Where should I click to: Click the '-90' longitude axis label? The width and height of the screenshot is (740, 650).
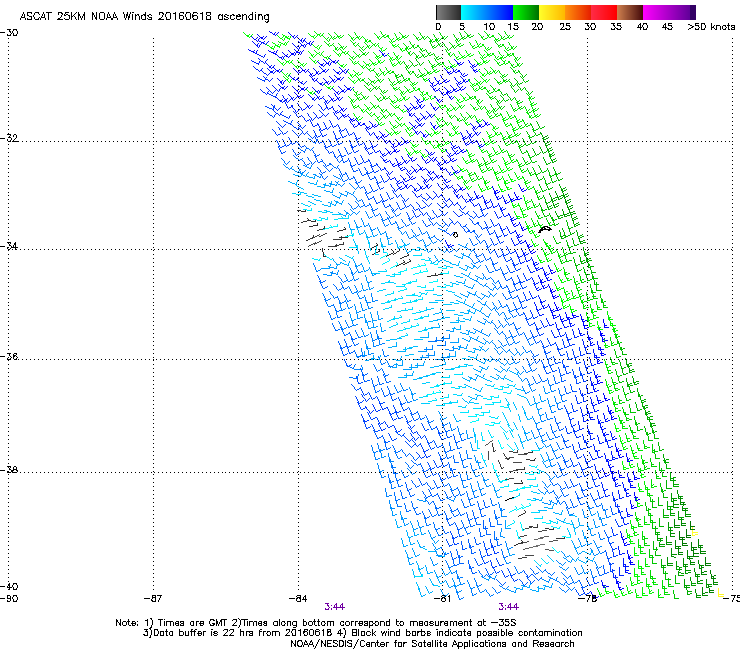point(9,599)
